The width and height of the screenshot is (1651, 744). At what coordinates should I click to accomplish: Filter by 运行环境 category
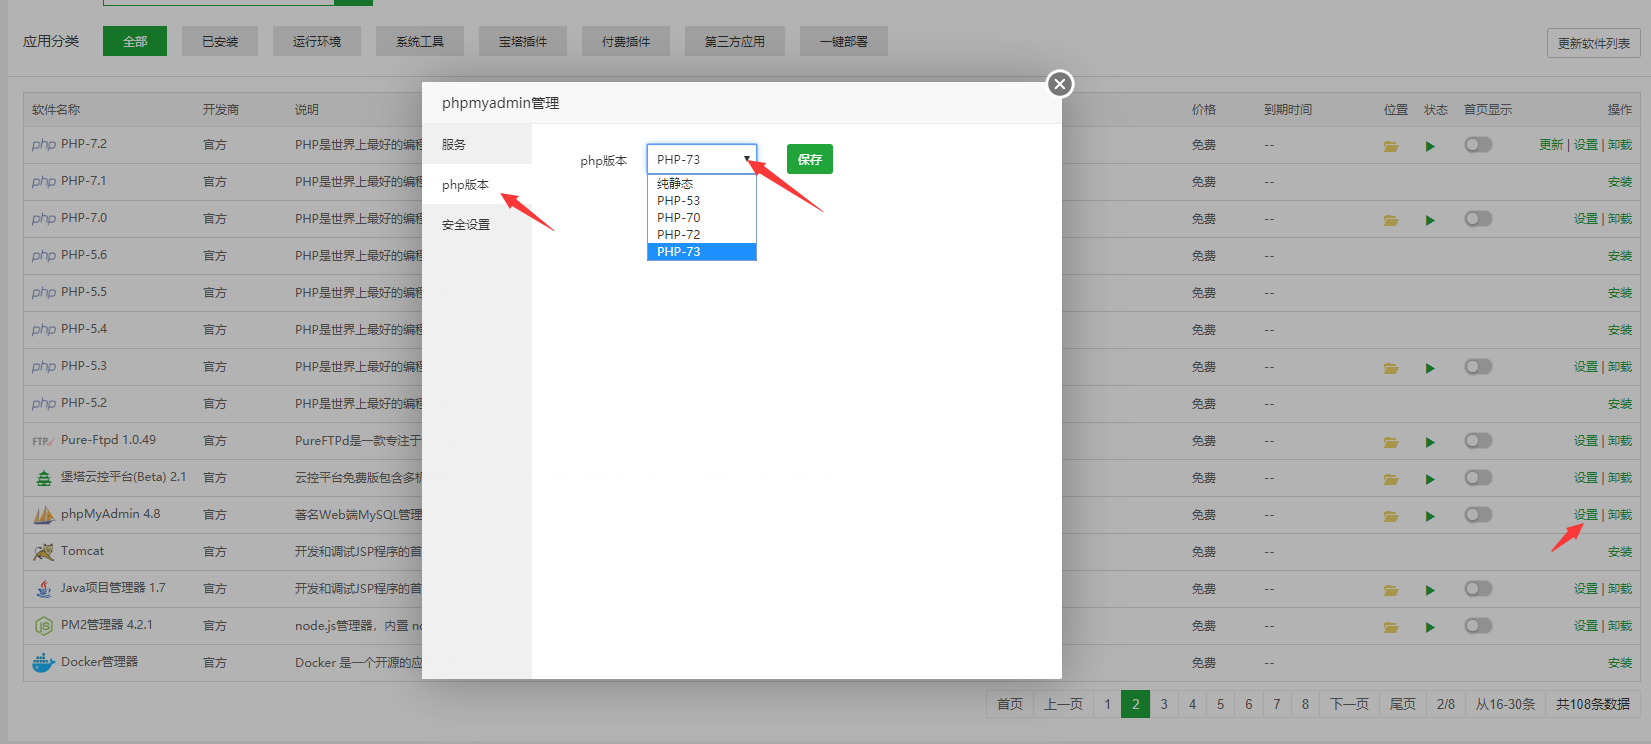tap(317, 41)
